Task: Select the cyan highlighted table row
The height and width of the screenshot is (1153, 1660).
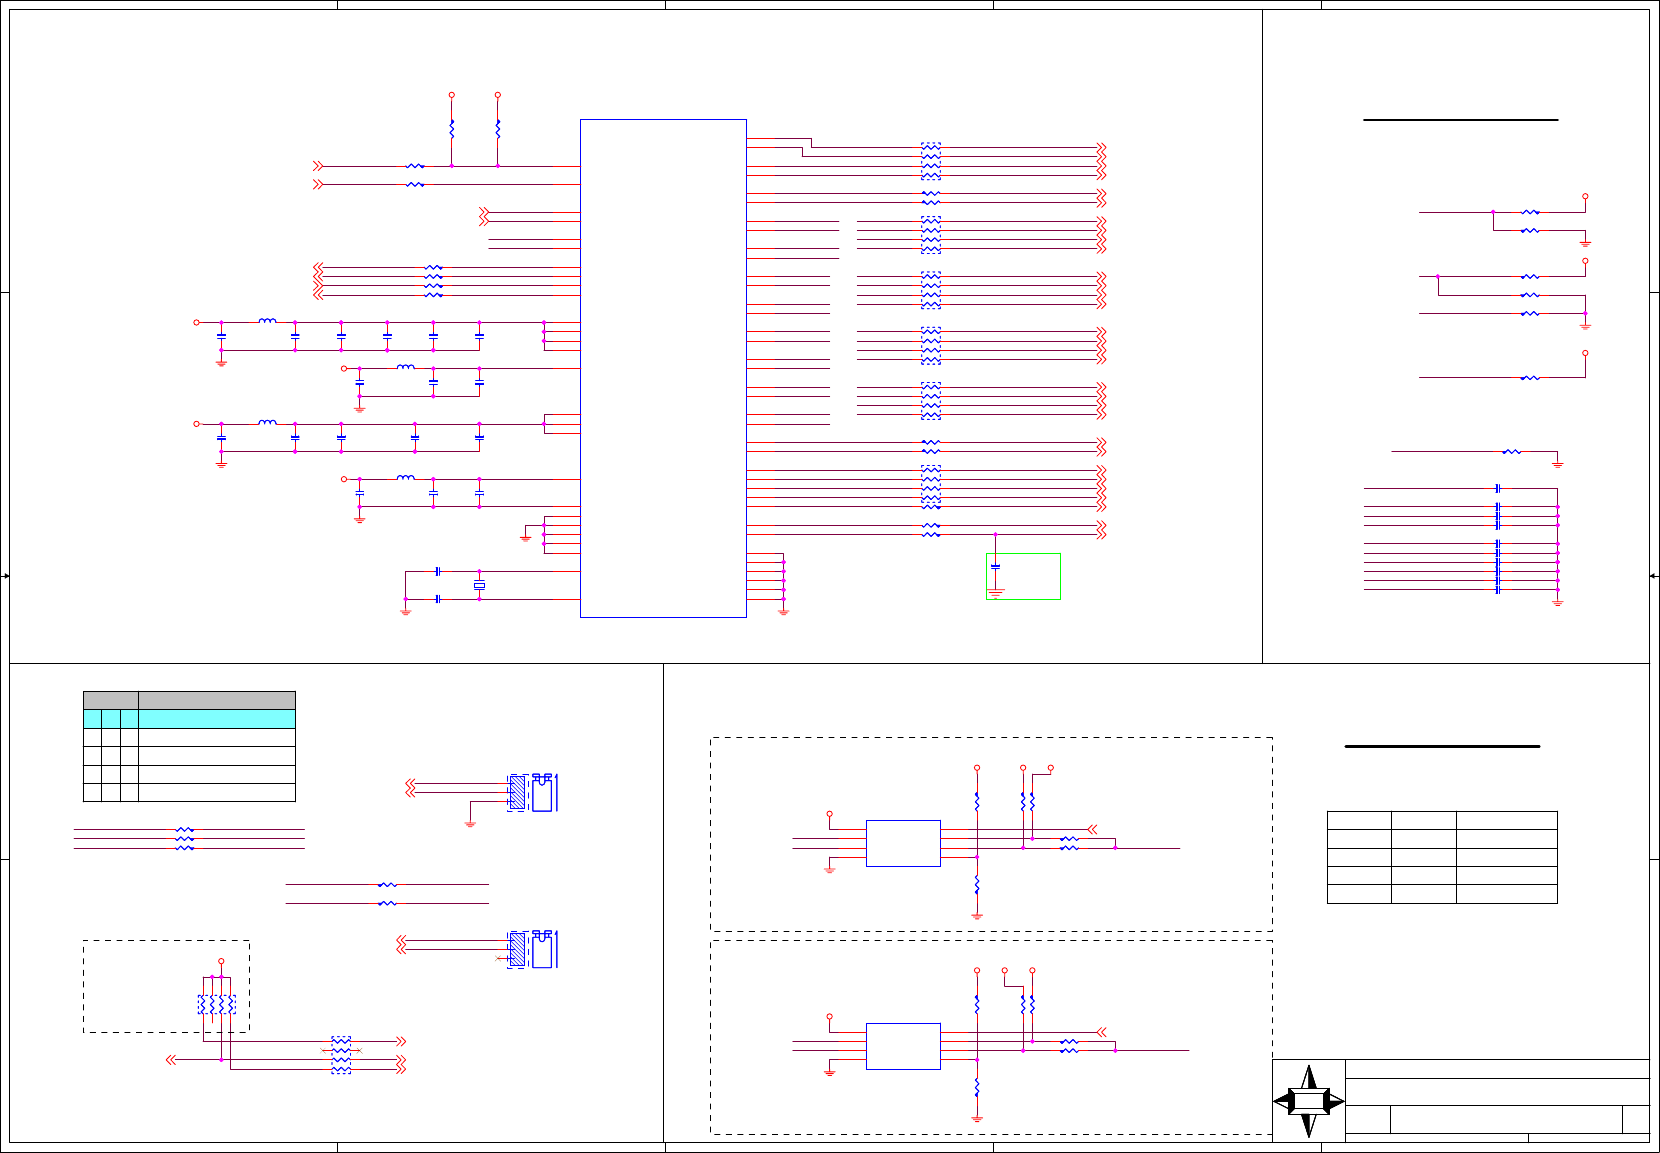Action: [x=189, y=719]
